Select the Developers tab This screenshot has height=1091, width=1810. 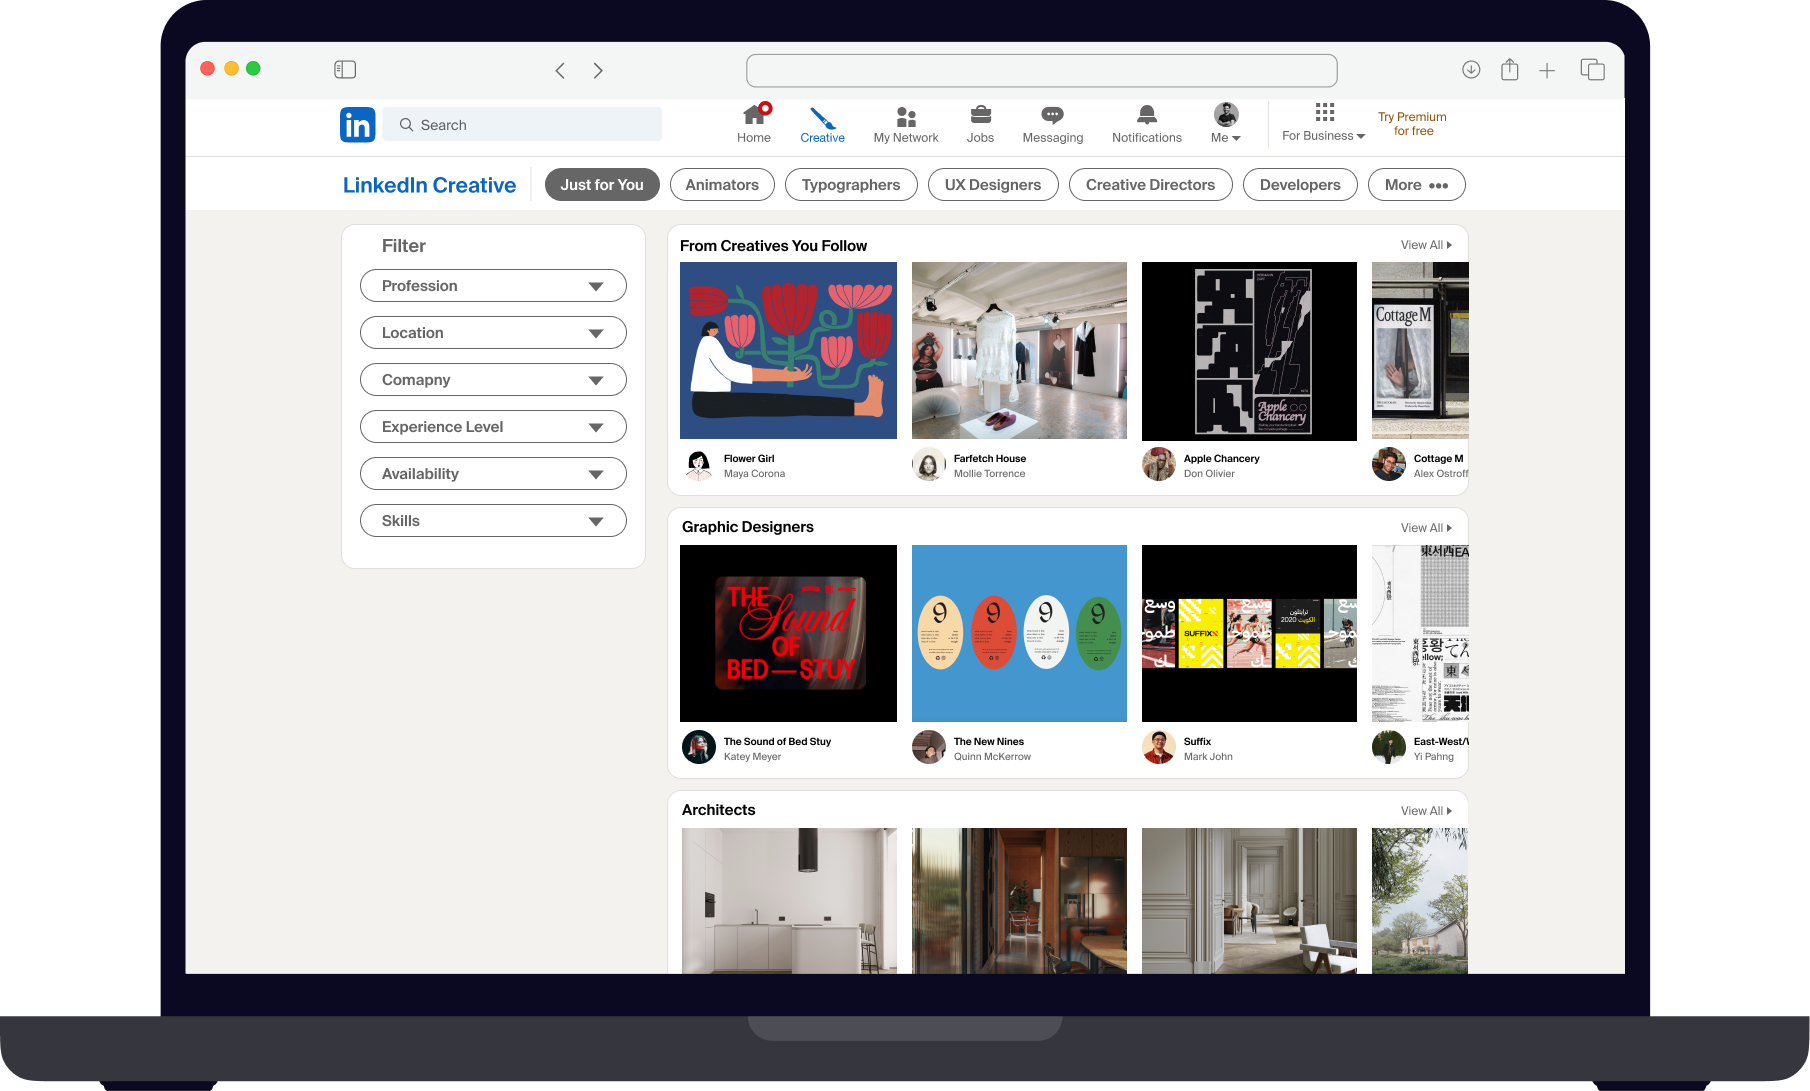[x=1300, y=185]
